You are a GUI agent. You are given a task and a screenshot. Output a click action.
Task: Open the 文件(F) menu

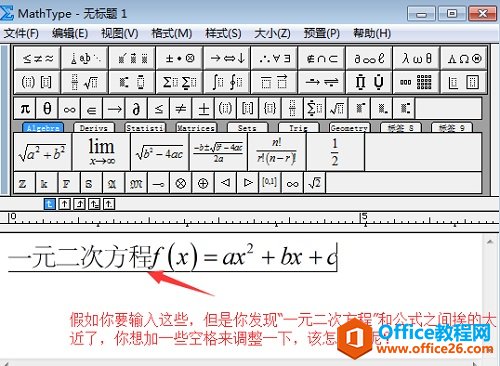(x=21, y=33)
